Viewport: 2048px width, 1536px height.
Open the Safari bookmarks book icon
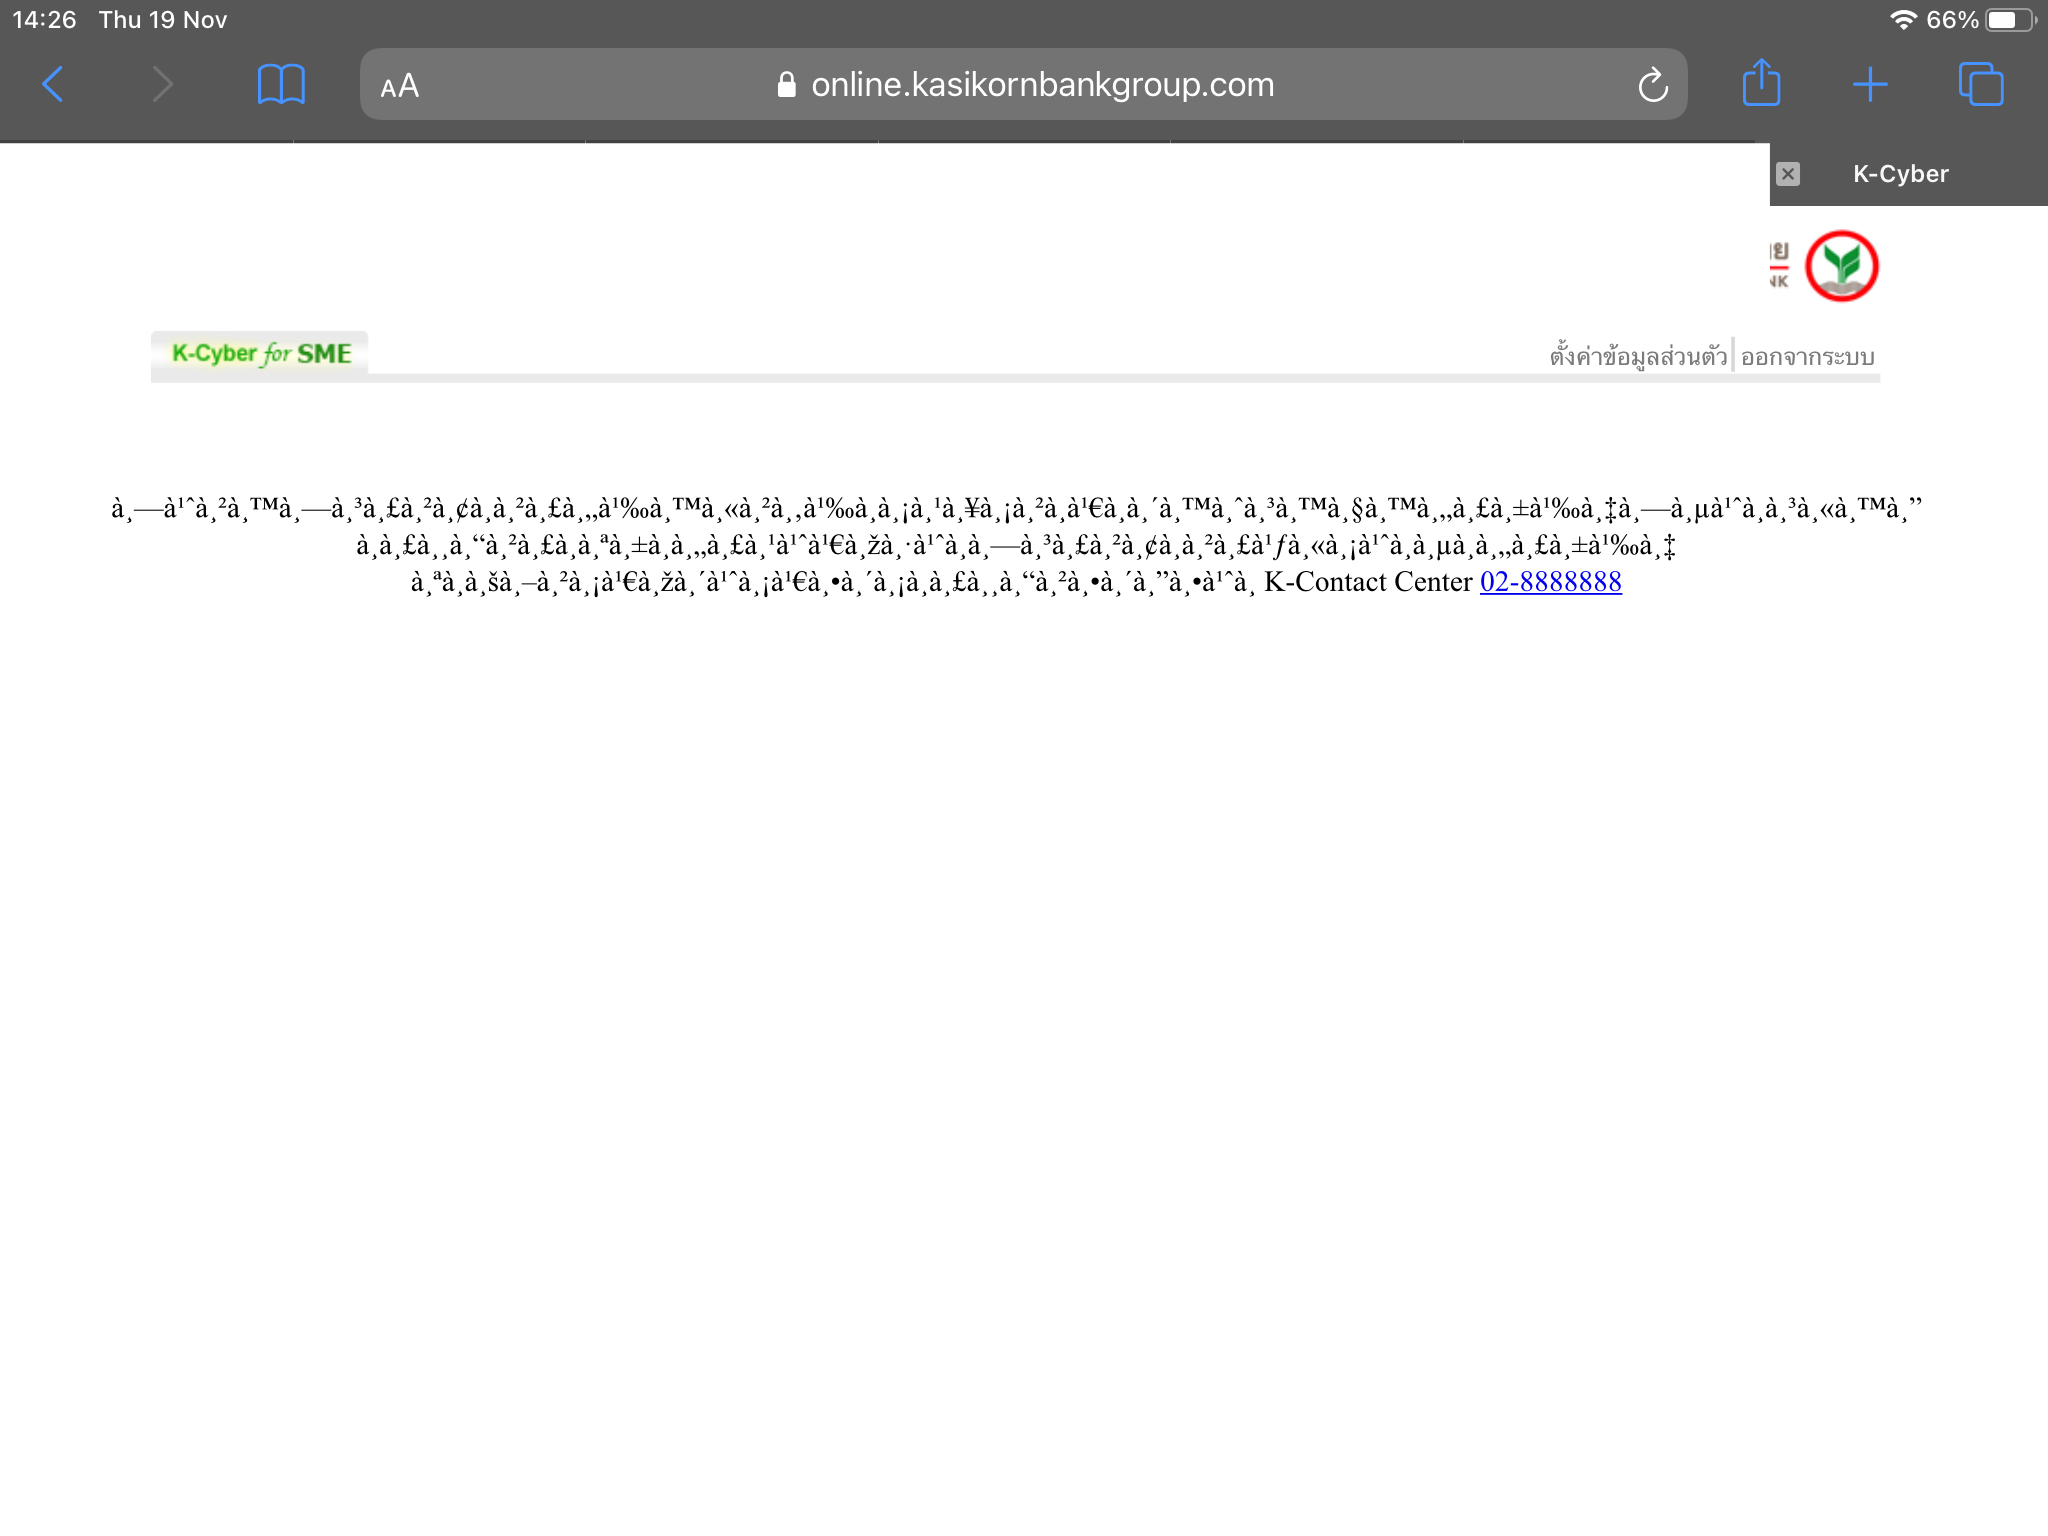click(x=281, y=85)
